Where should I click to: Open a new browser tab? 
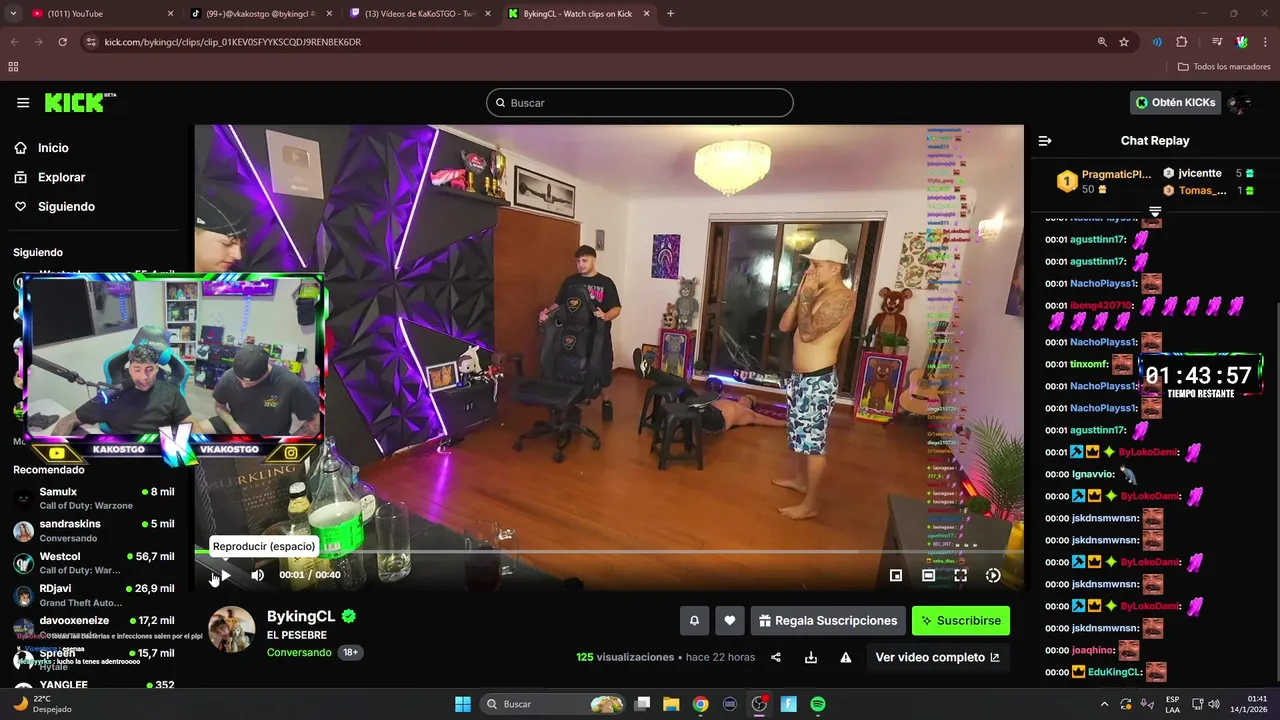[670, 14]
